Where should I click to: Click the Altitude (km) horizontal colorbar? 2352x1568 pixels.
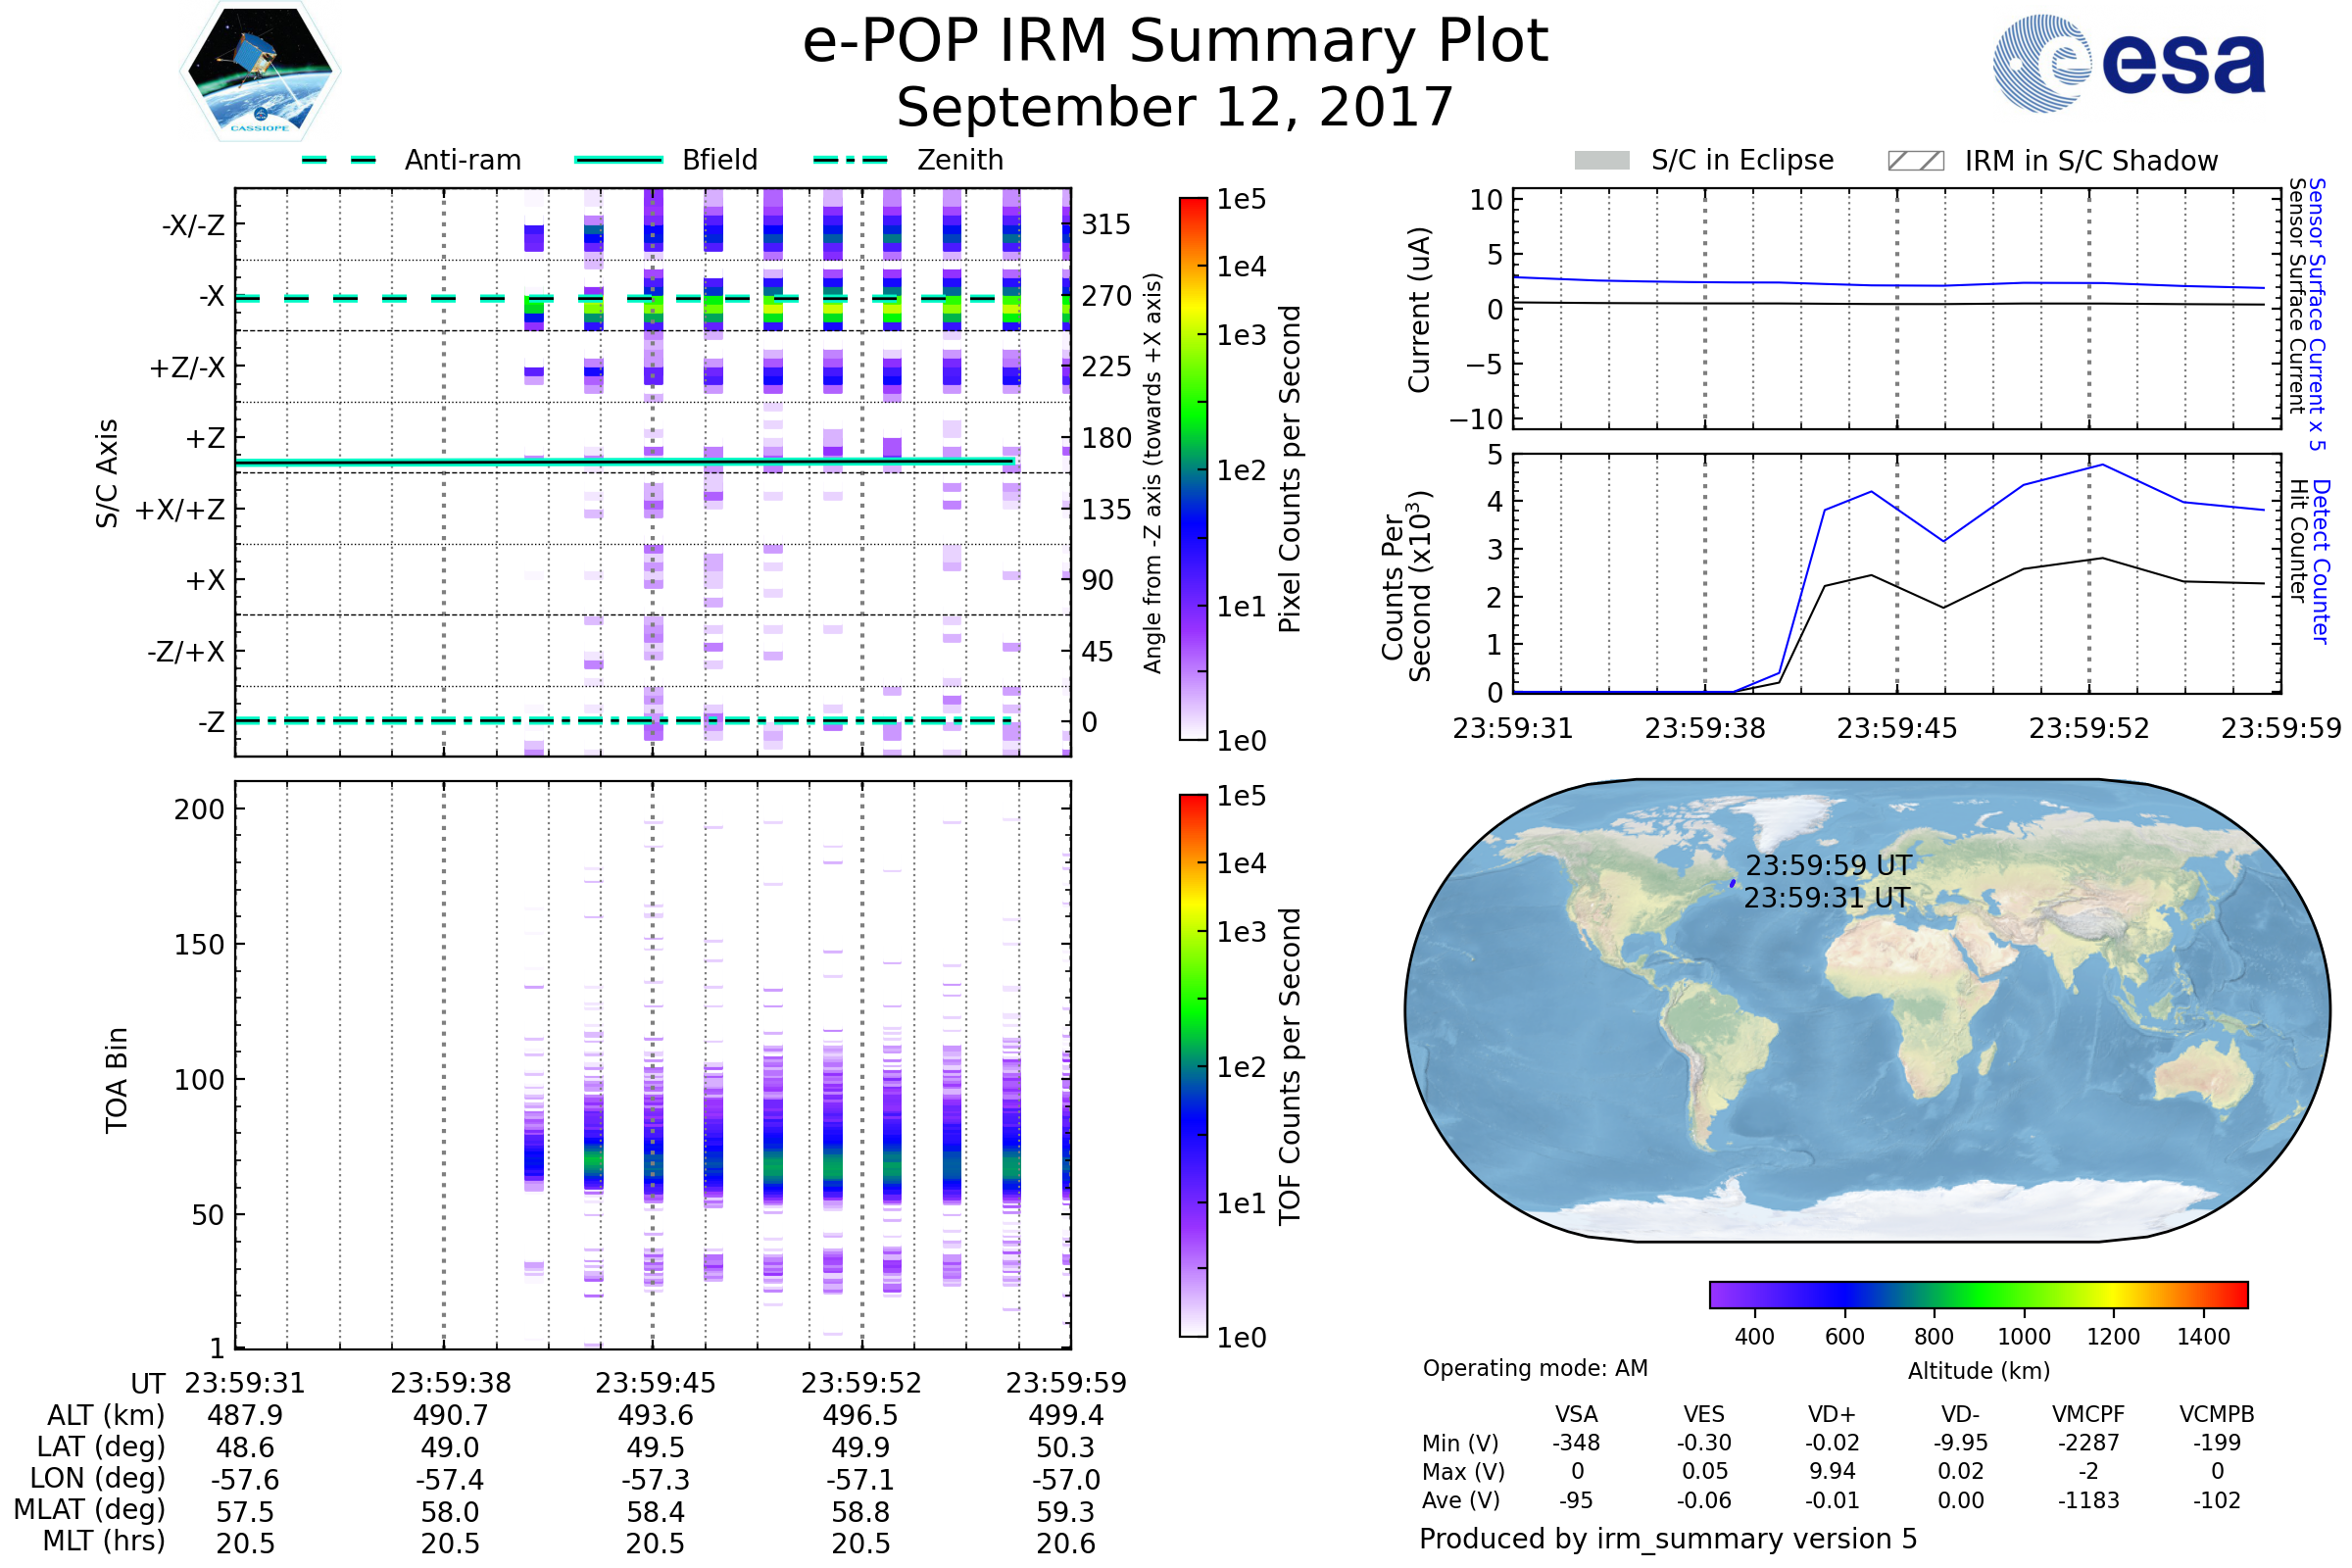tap(1978, 1294)
